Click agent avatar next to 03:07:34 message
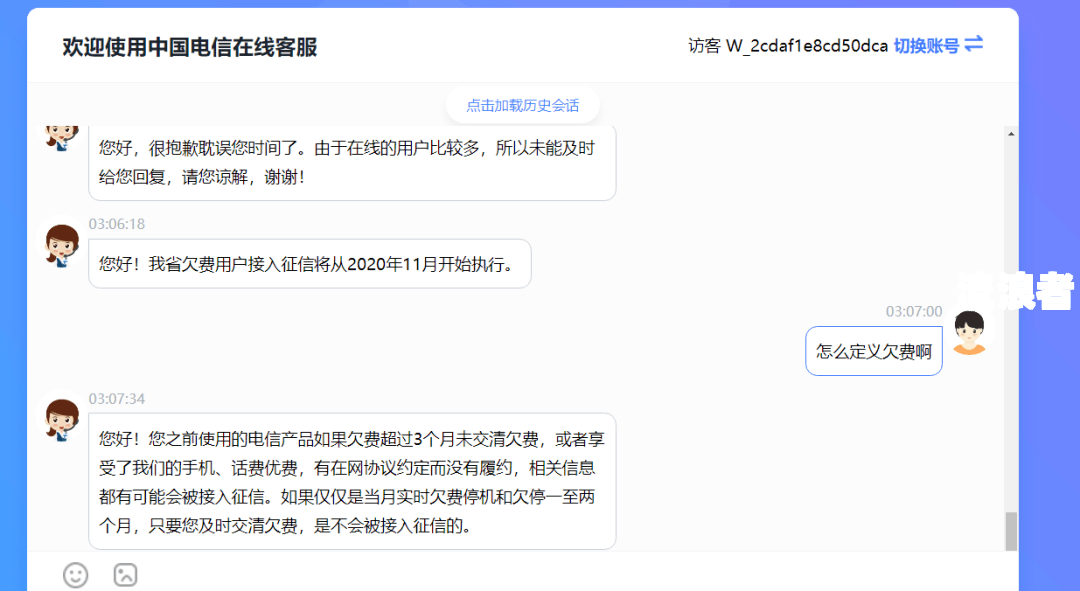Screen dimensions: 1080x591 click(x=62, y=419)
